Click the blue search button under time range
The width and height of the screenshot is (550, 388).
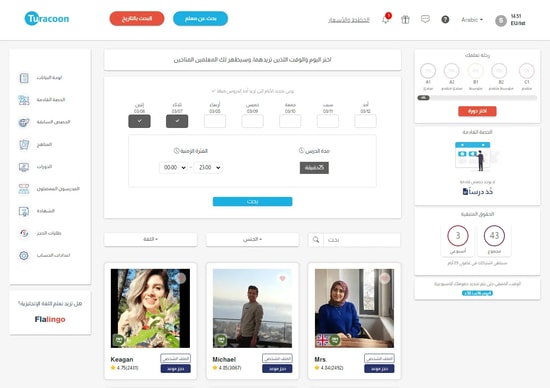[x=253, y=201]
